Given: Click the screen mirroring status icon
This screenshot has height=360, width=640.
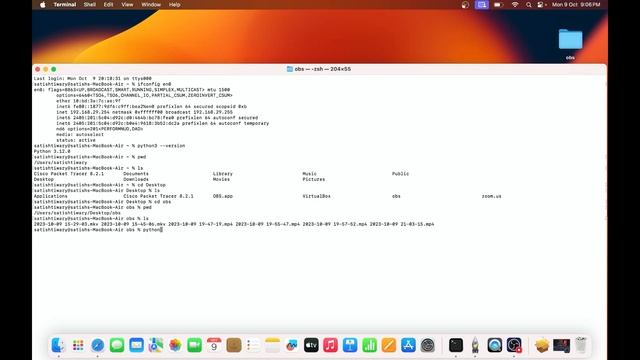Looking at the screenshot, I should 482,4.
